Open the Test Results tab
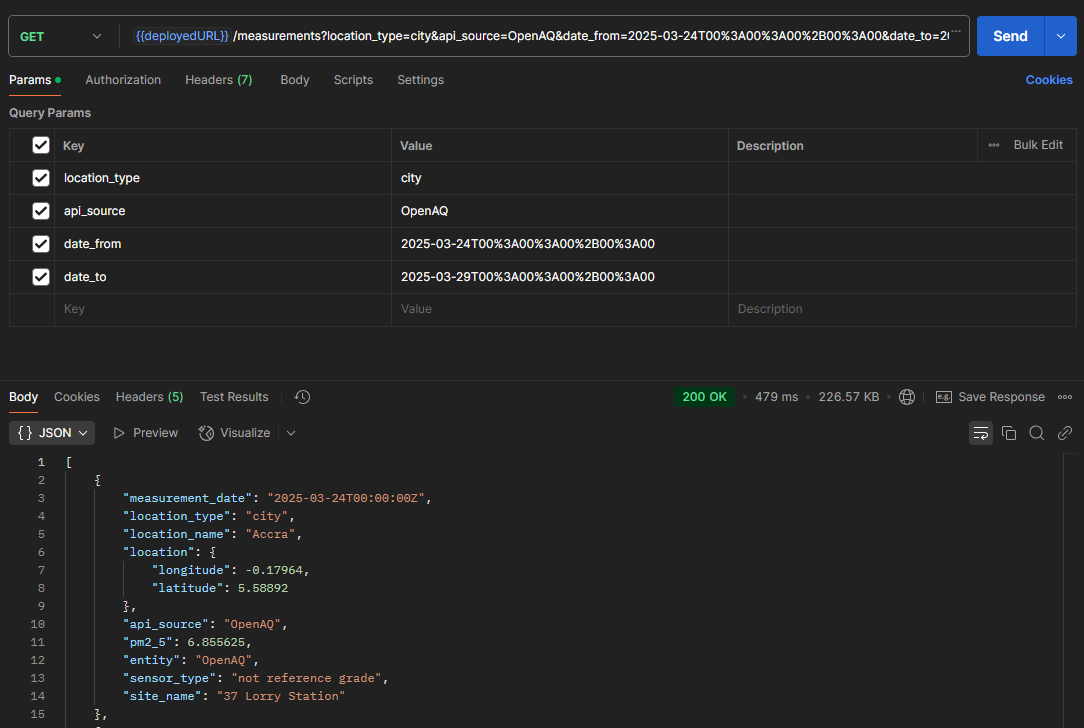 (x=234, y=396)
